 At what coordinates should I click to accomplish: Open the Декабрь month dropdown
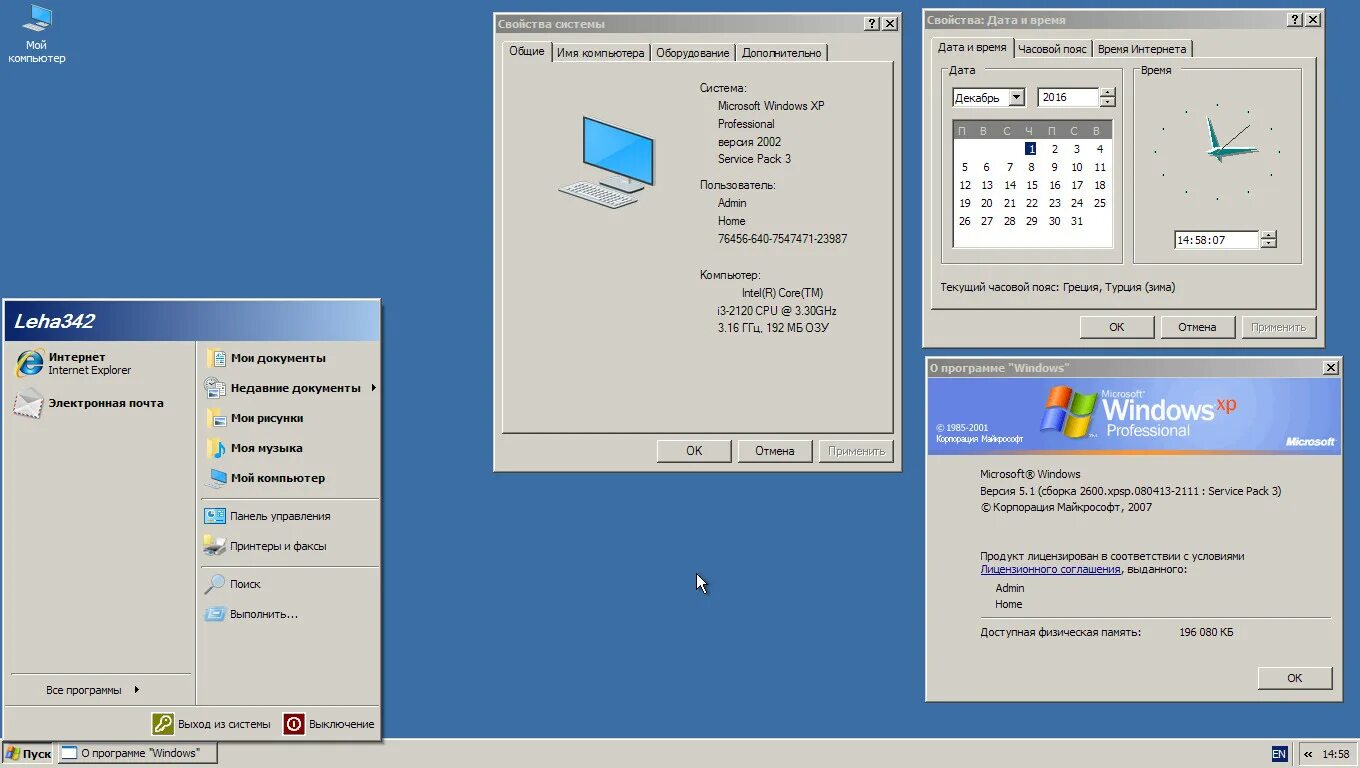click(x=1016, y=97)
